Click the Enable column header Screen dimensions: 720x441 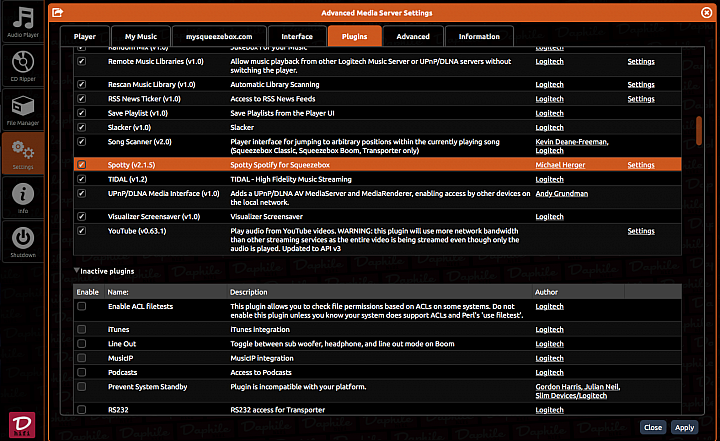click(88, 292)
